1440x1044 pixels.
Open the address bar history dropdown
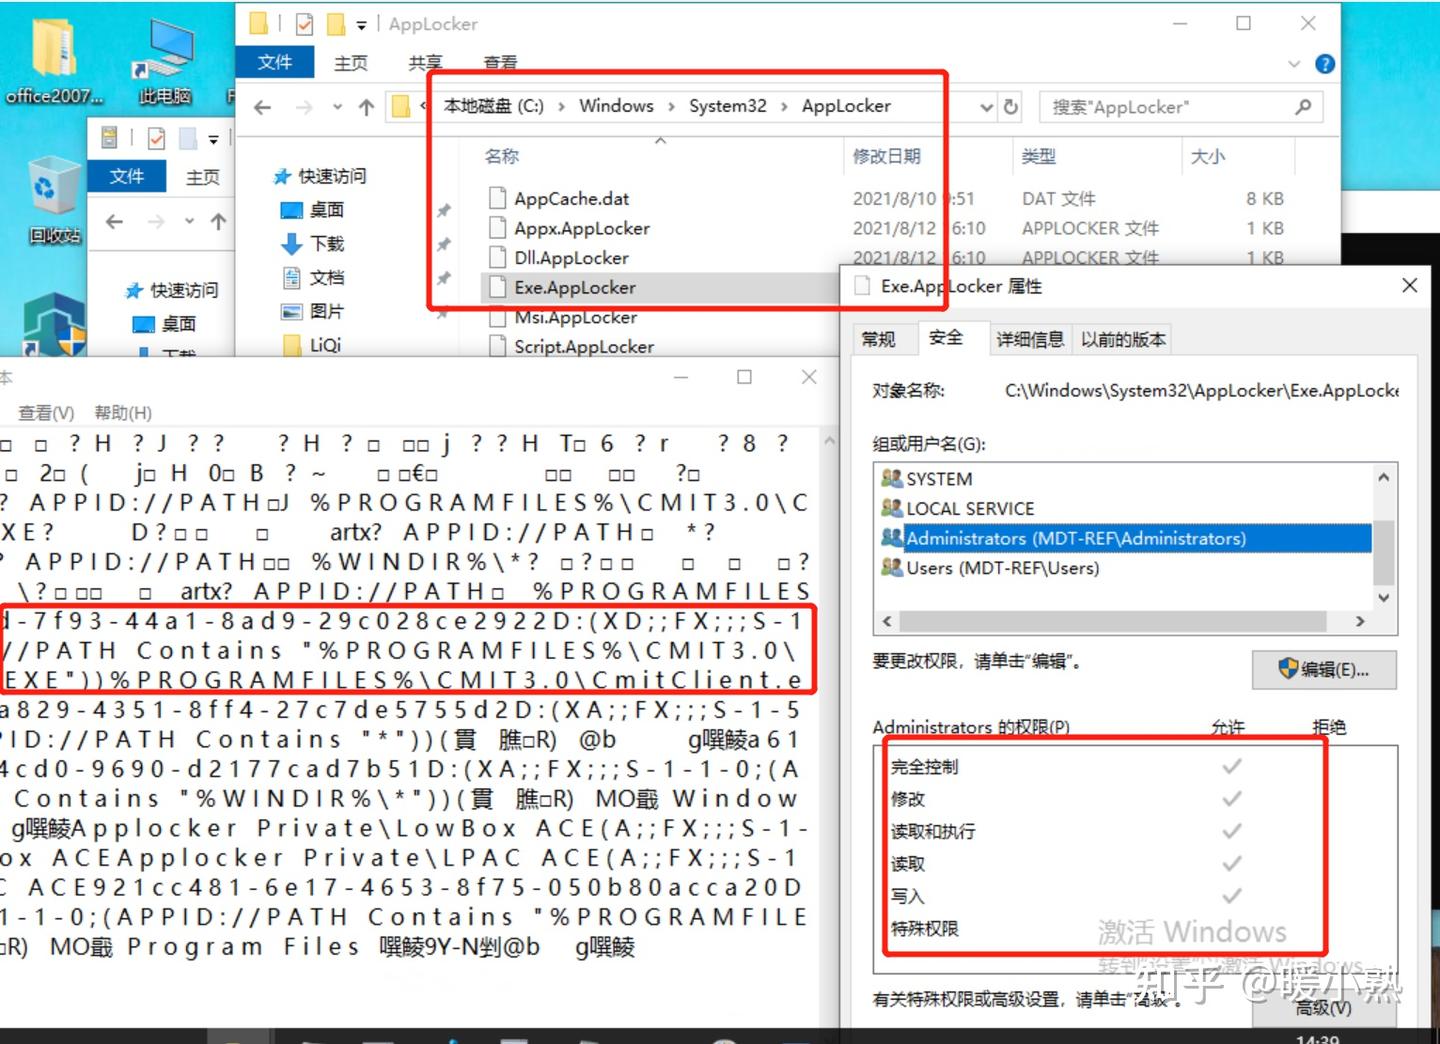coord(986,107)
